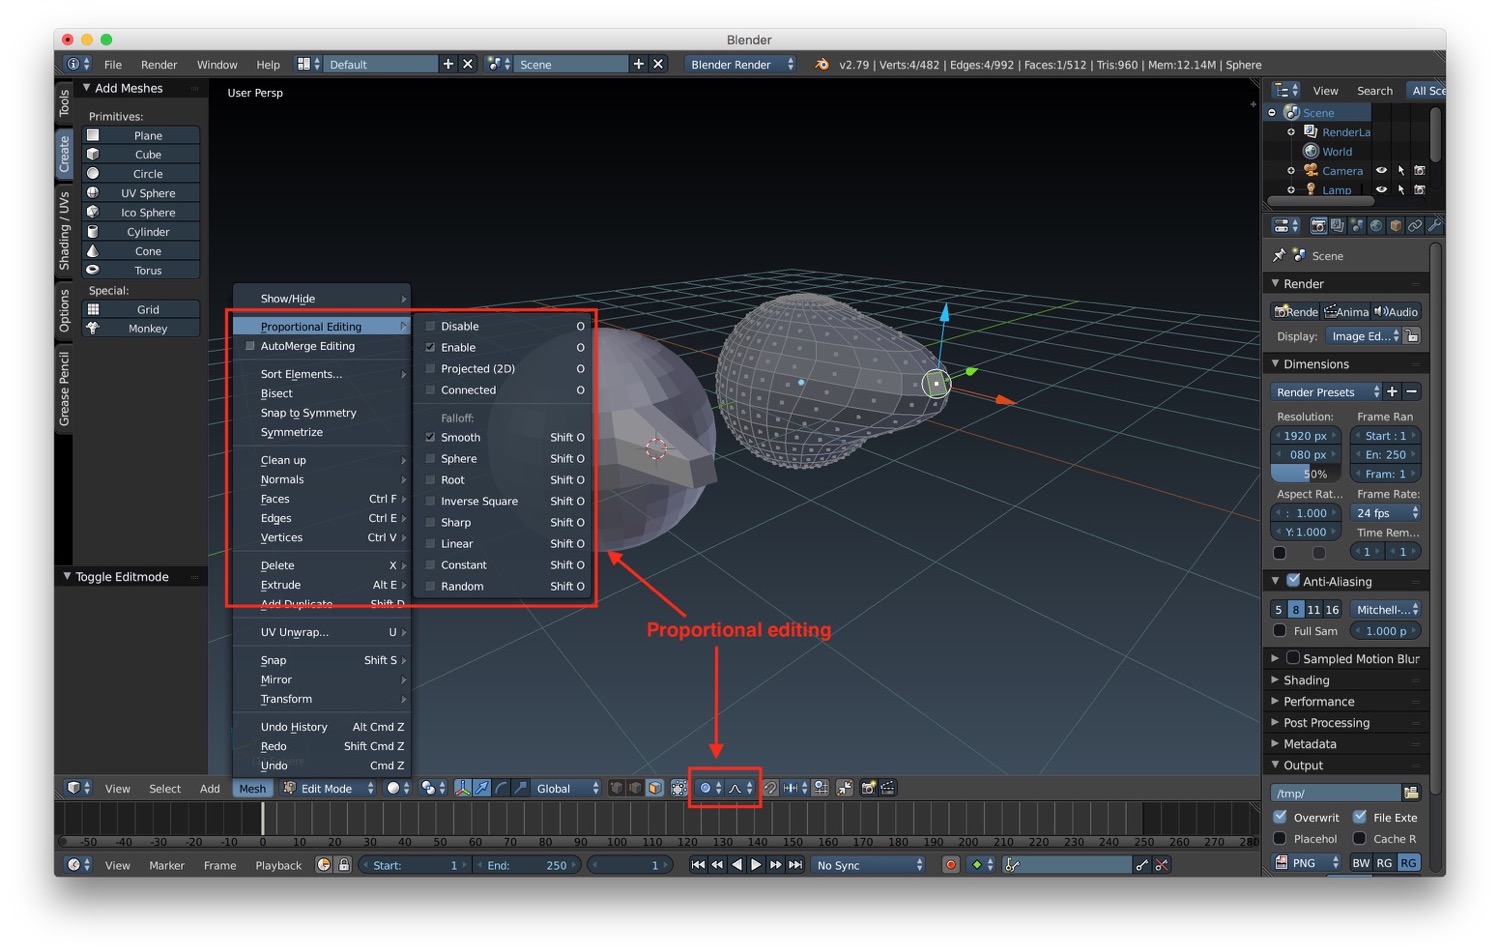Image resolution: width=1500 pixels, height=952 pixels.
Task: Open the Edit Mode dropdown
Action: click(328, 788)
